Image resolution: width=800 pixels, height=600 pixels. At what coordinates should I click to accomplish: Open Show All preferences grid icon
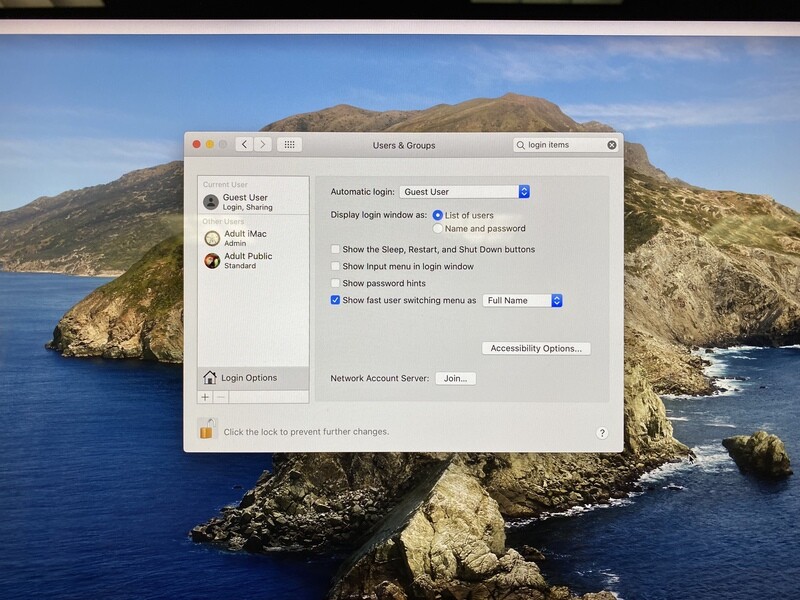coord(290,143)
